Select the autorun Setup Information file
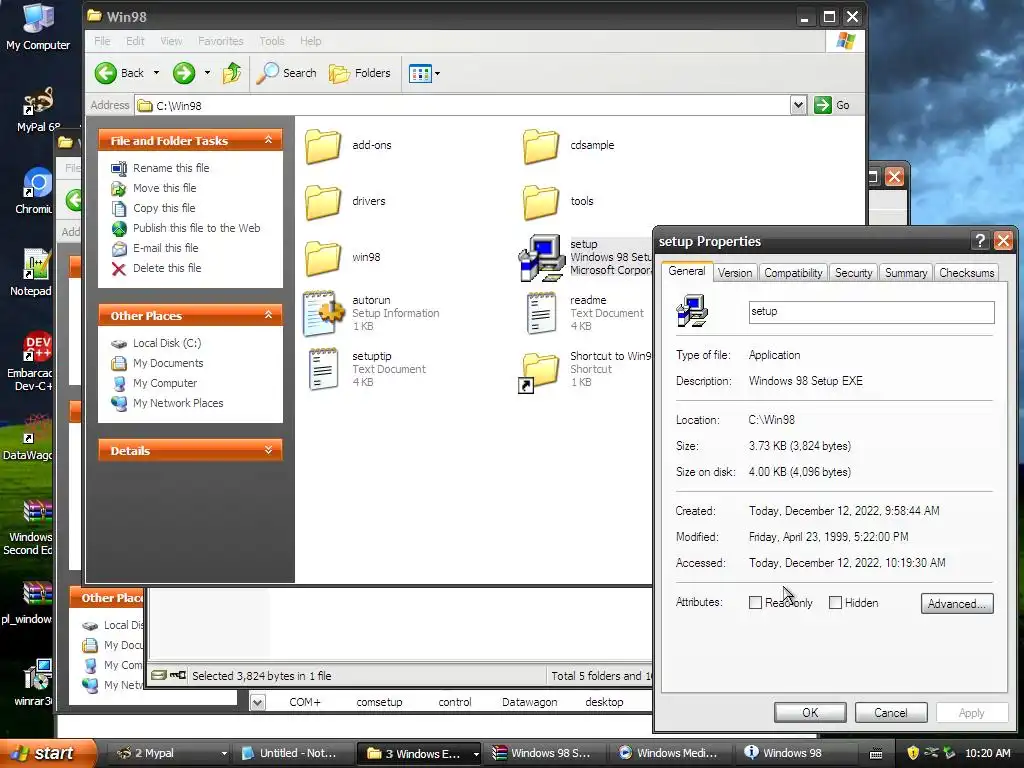This screenshot has width=1024, height=768. 323,313
